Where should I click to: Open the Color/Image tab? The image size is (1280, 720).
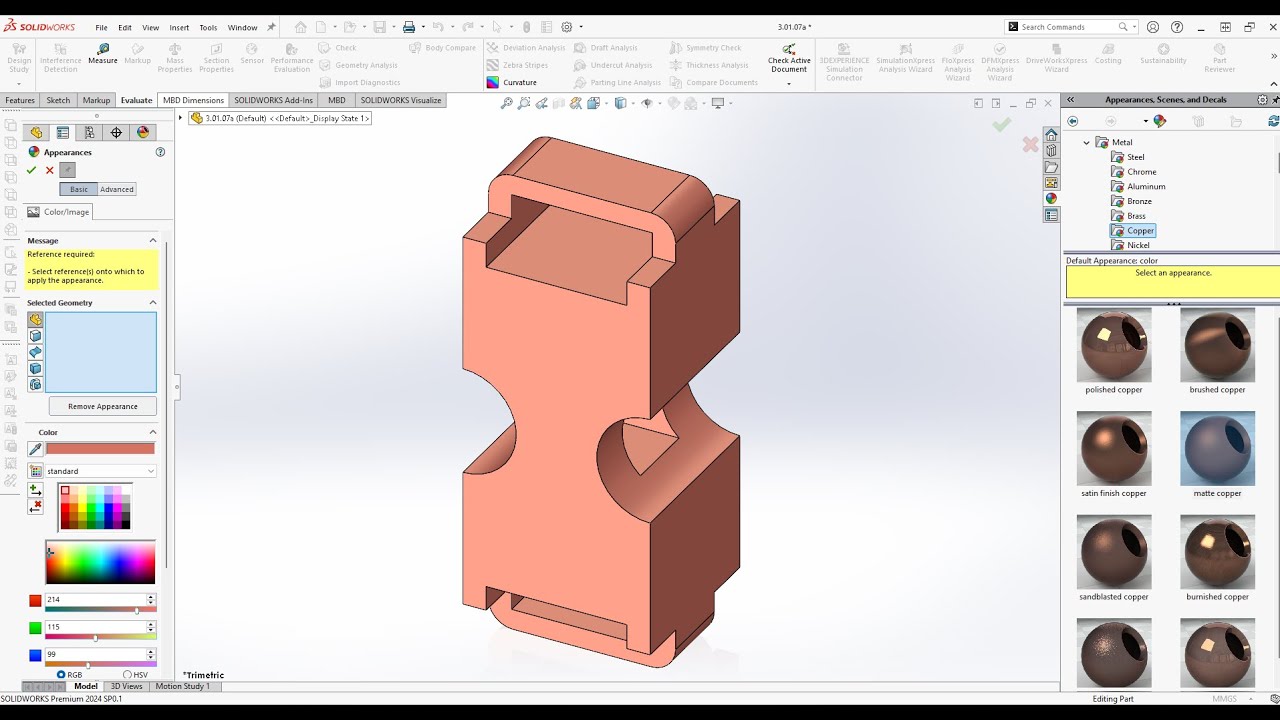pos(59,212)
